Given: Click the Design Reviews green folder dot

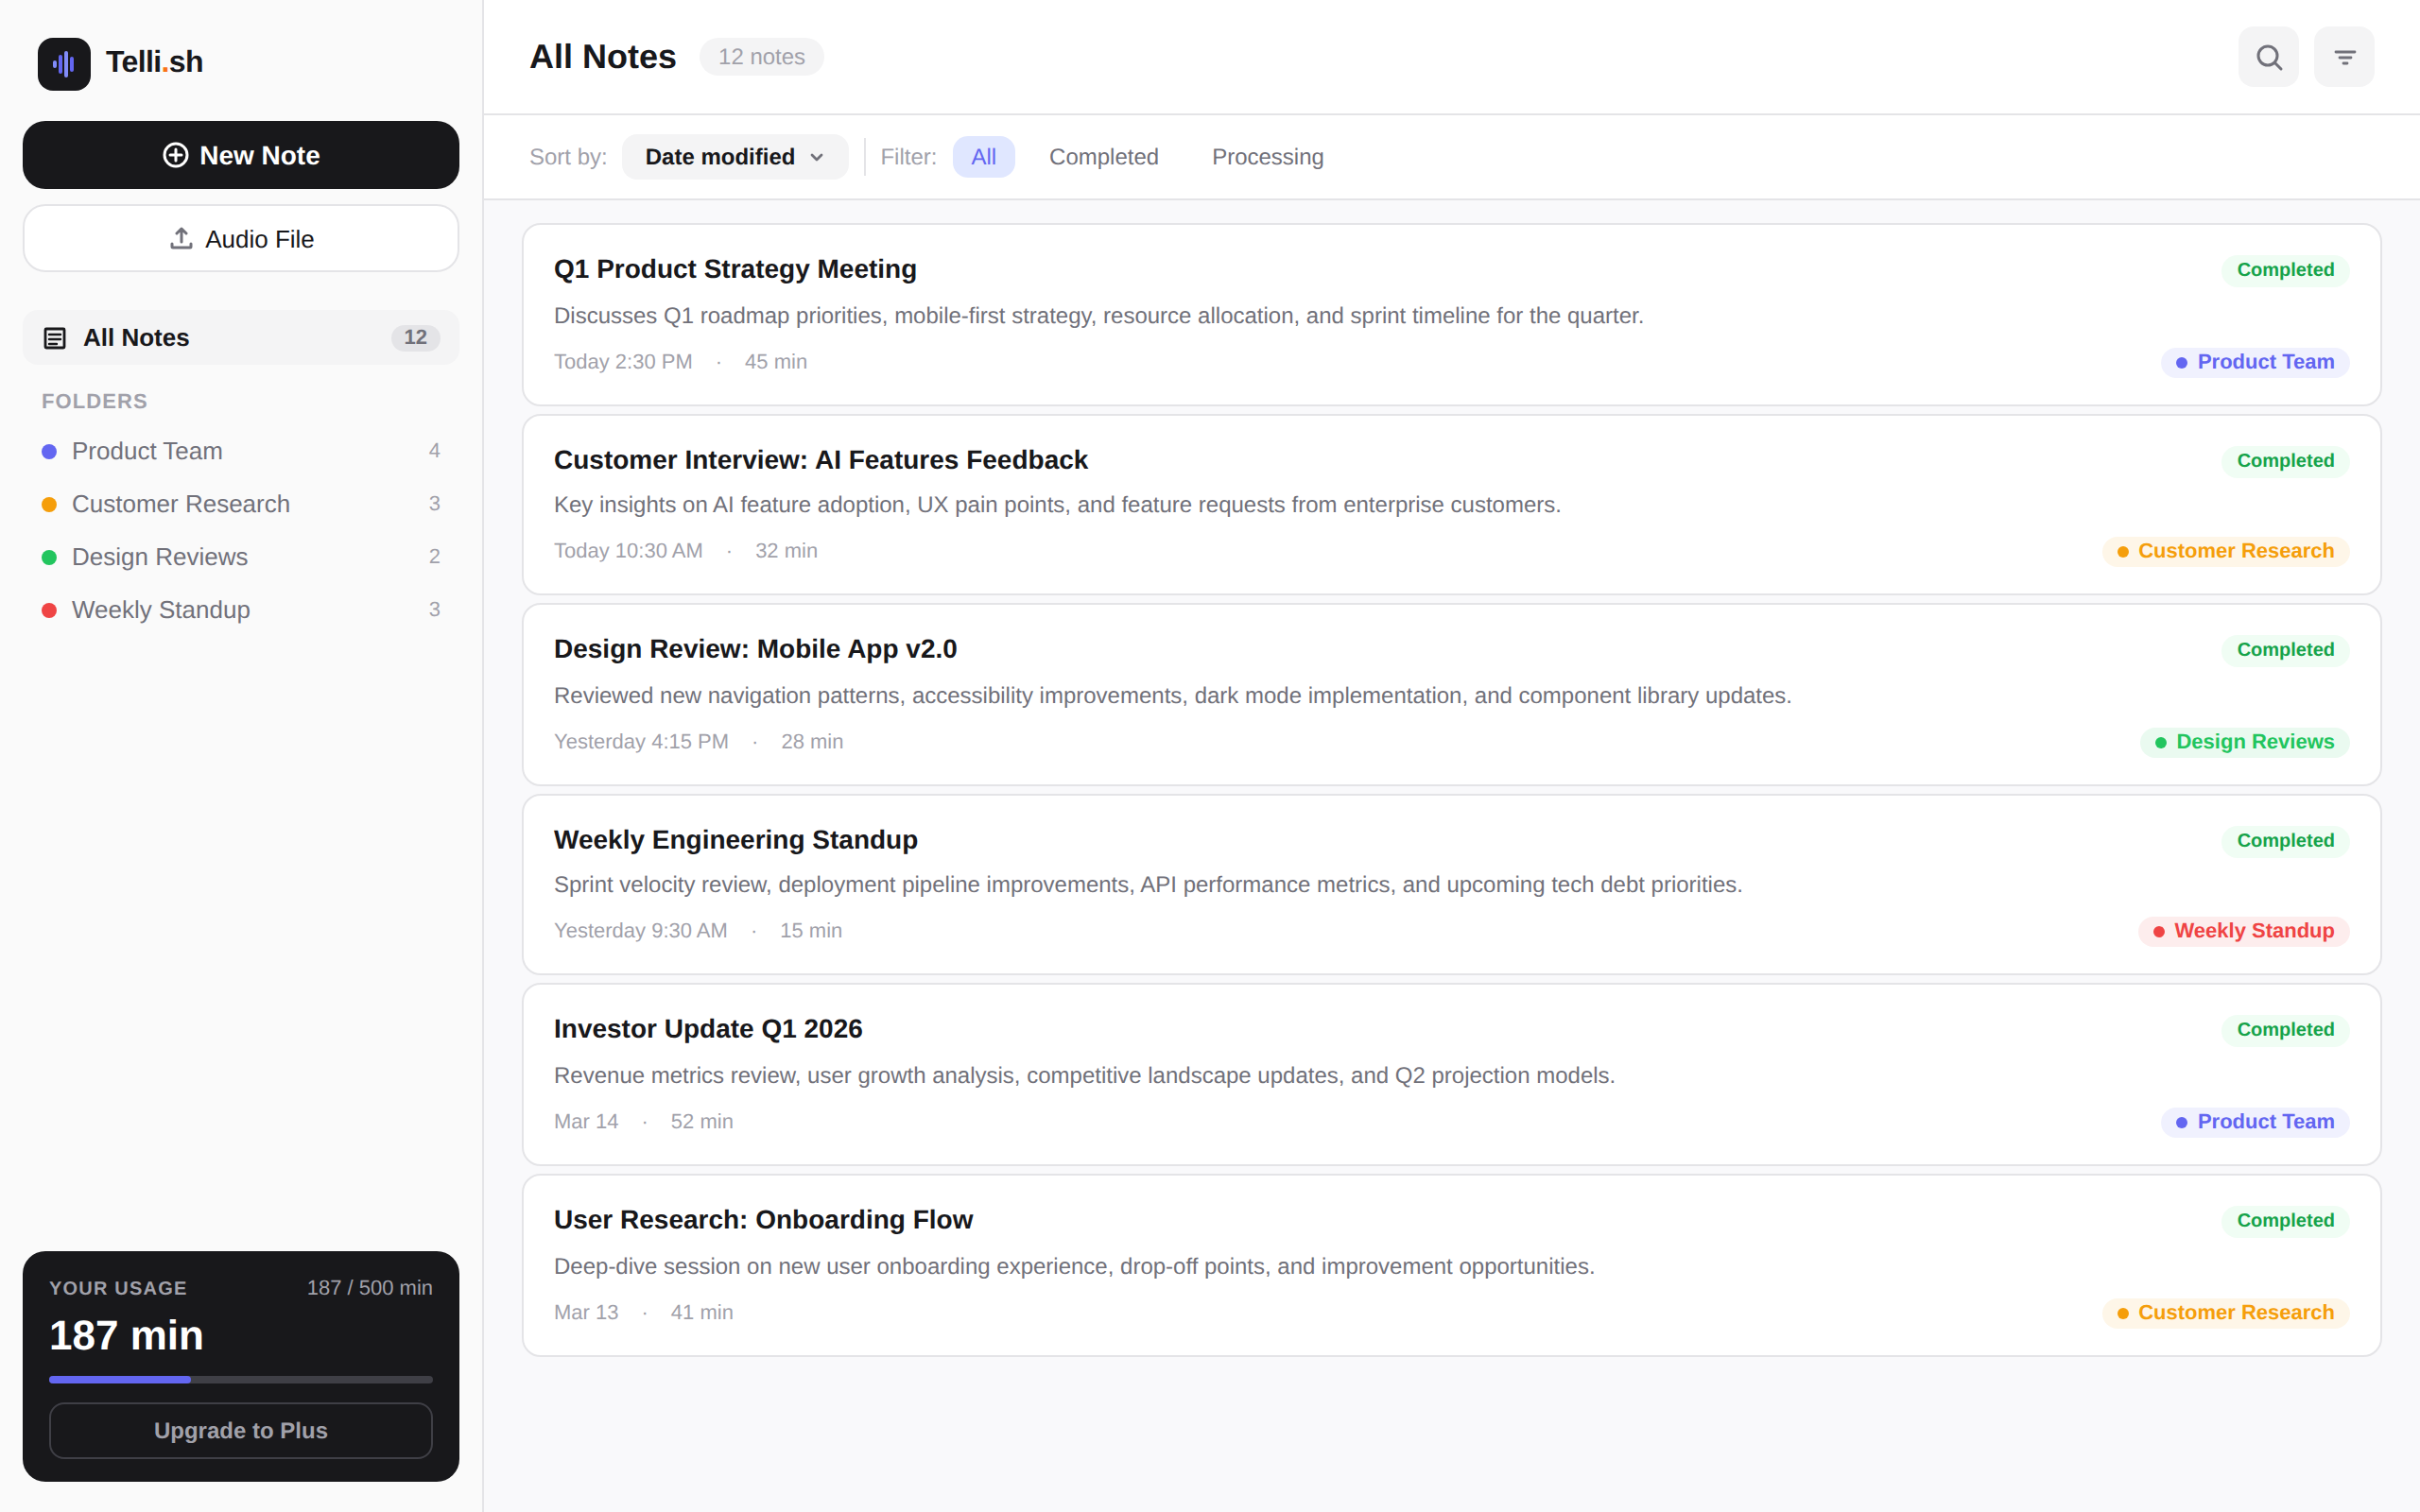Looking at the screenshot, I should tap(49, 558).
